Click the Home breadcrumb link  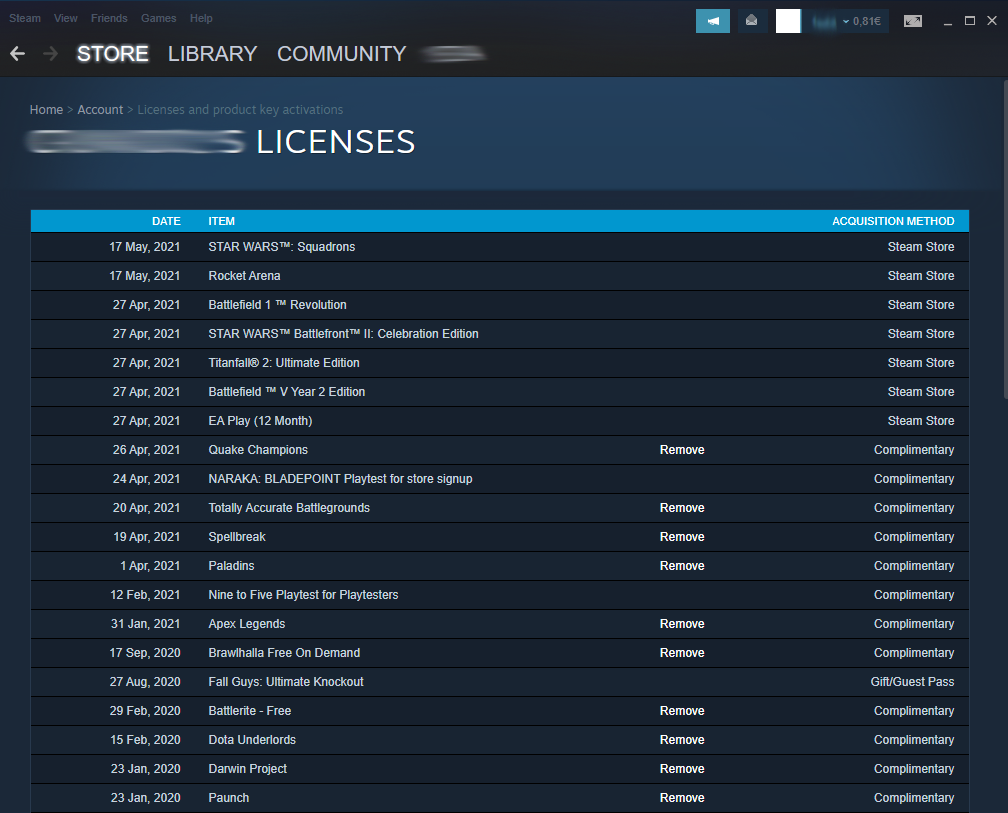point(46,110)
